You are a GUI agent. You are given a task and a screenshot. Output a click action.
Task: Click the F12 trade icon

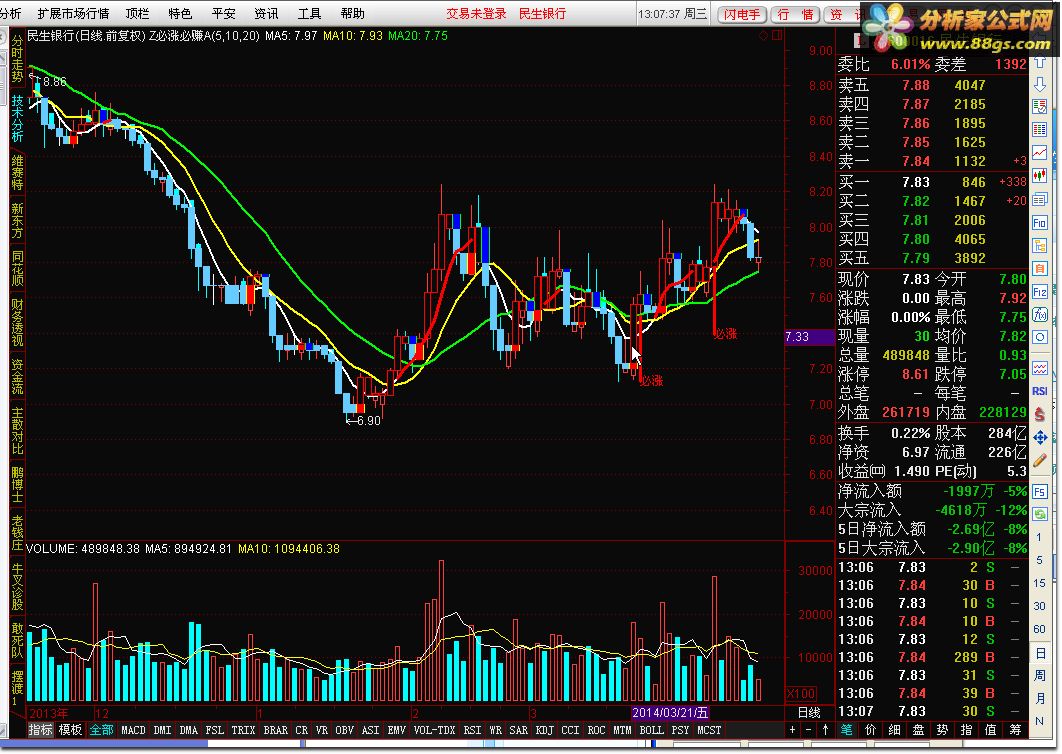1040,292
